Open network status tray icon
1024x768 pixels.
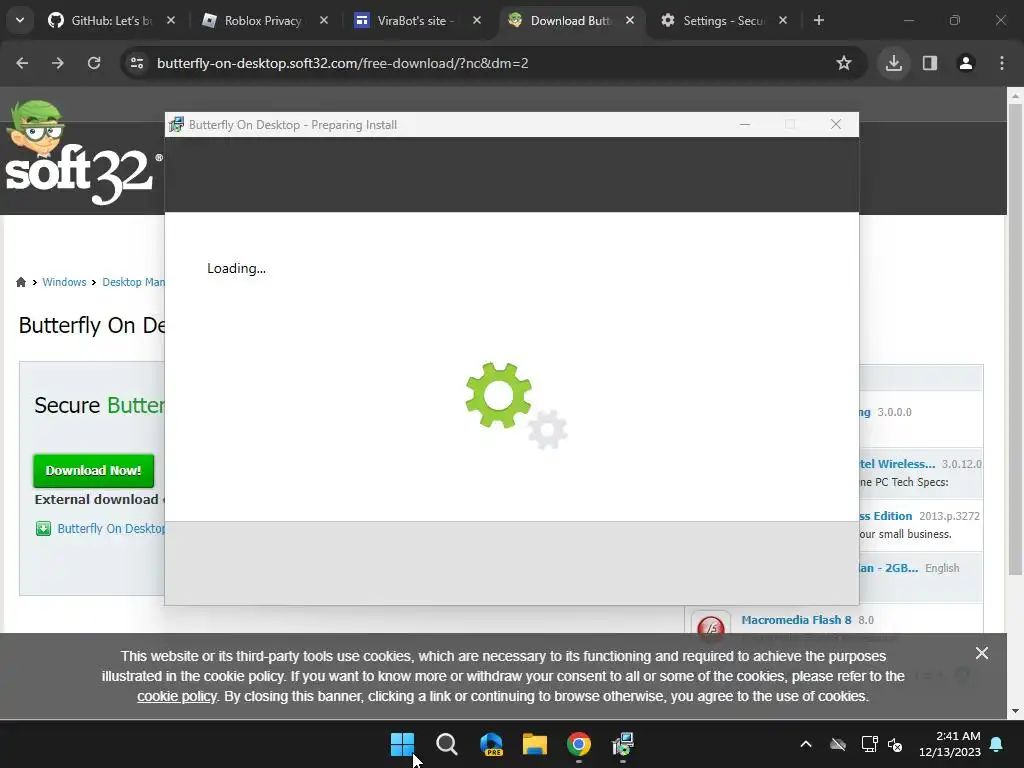point(869,744)
